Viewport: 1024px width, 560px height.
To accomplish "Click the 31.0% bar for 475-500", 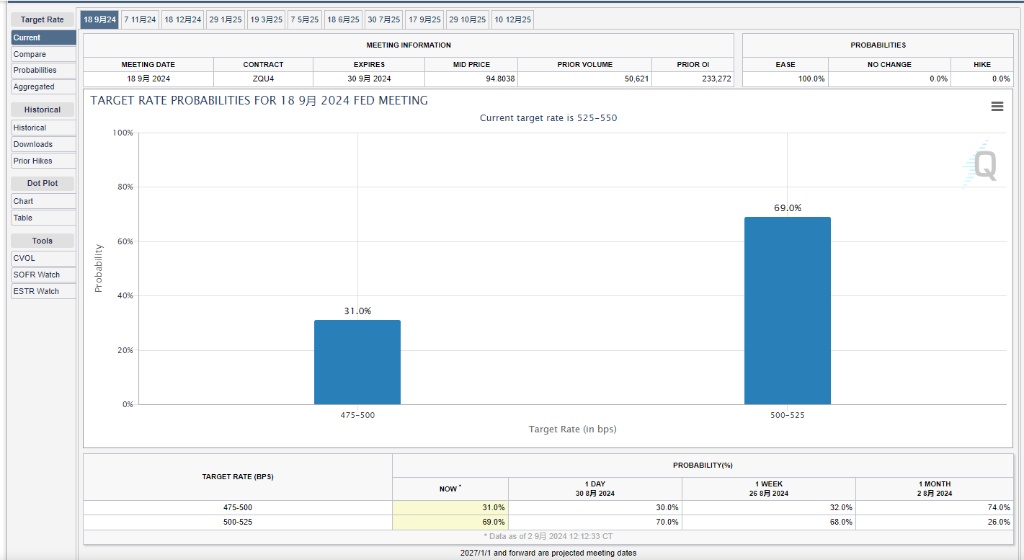I will tap(357, 362).
